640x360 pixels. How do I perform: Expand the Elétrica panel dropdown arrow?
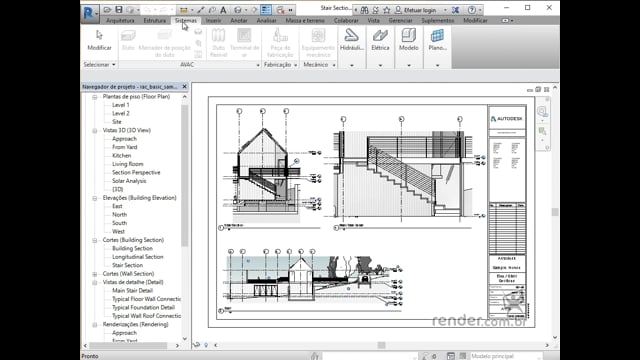tap(380, 65)
